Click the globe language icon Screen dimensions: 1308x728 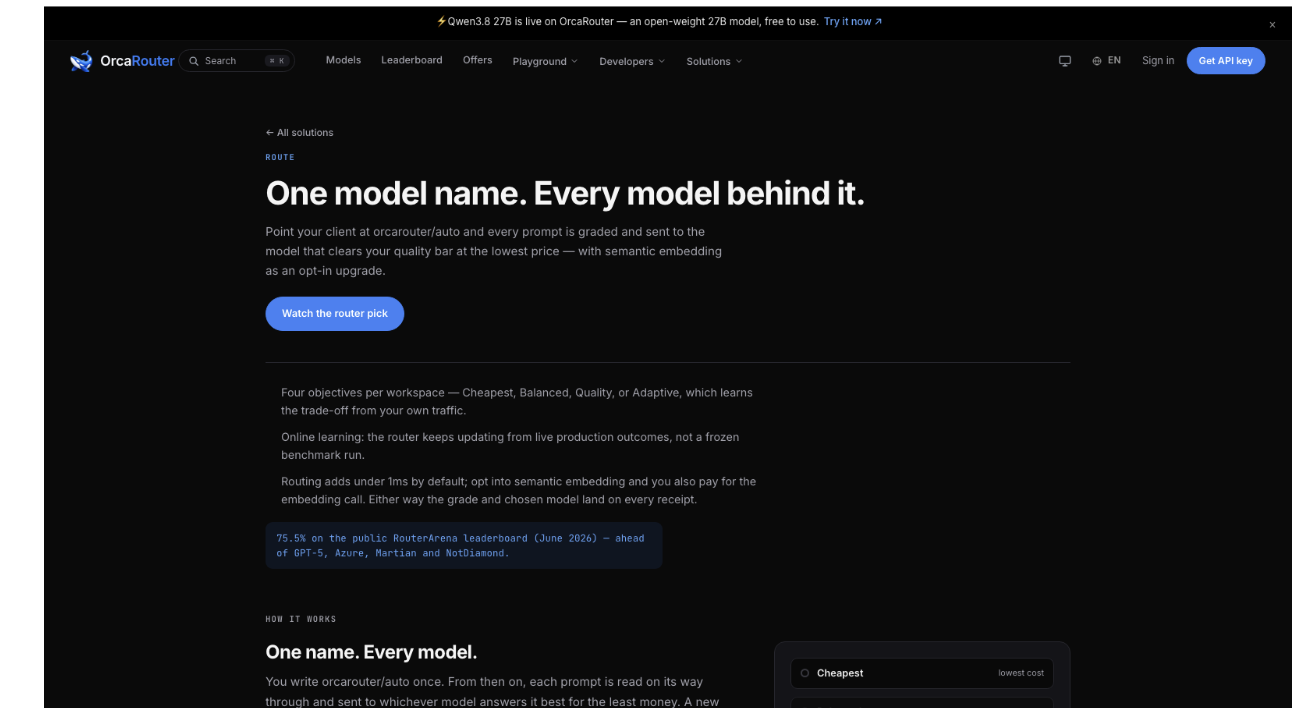[x=1097, y=61]
